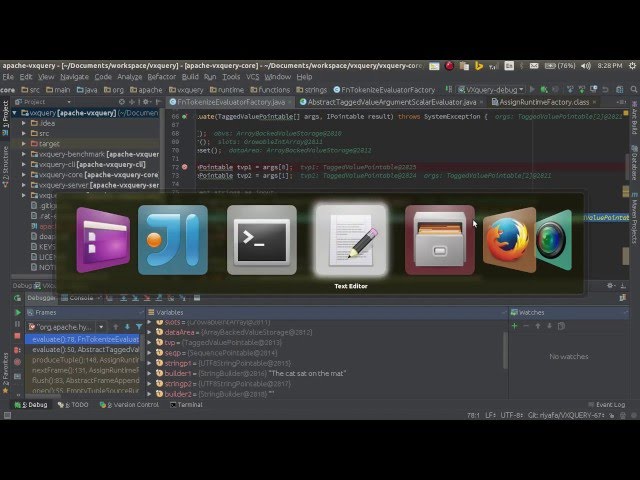Click the Run arrow next to VXquery-debug
This screenshot has height=480, width=640.
click(532, 89)
